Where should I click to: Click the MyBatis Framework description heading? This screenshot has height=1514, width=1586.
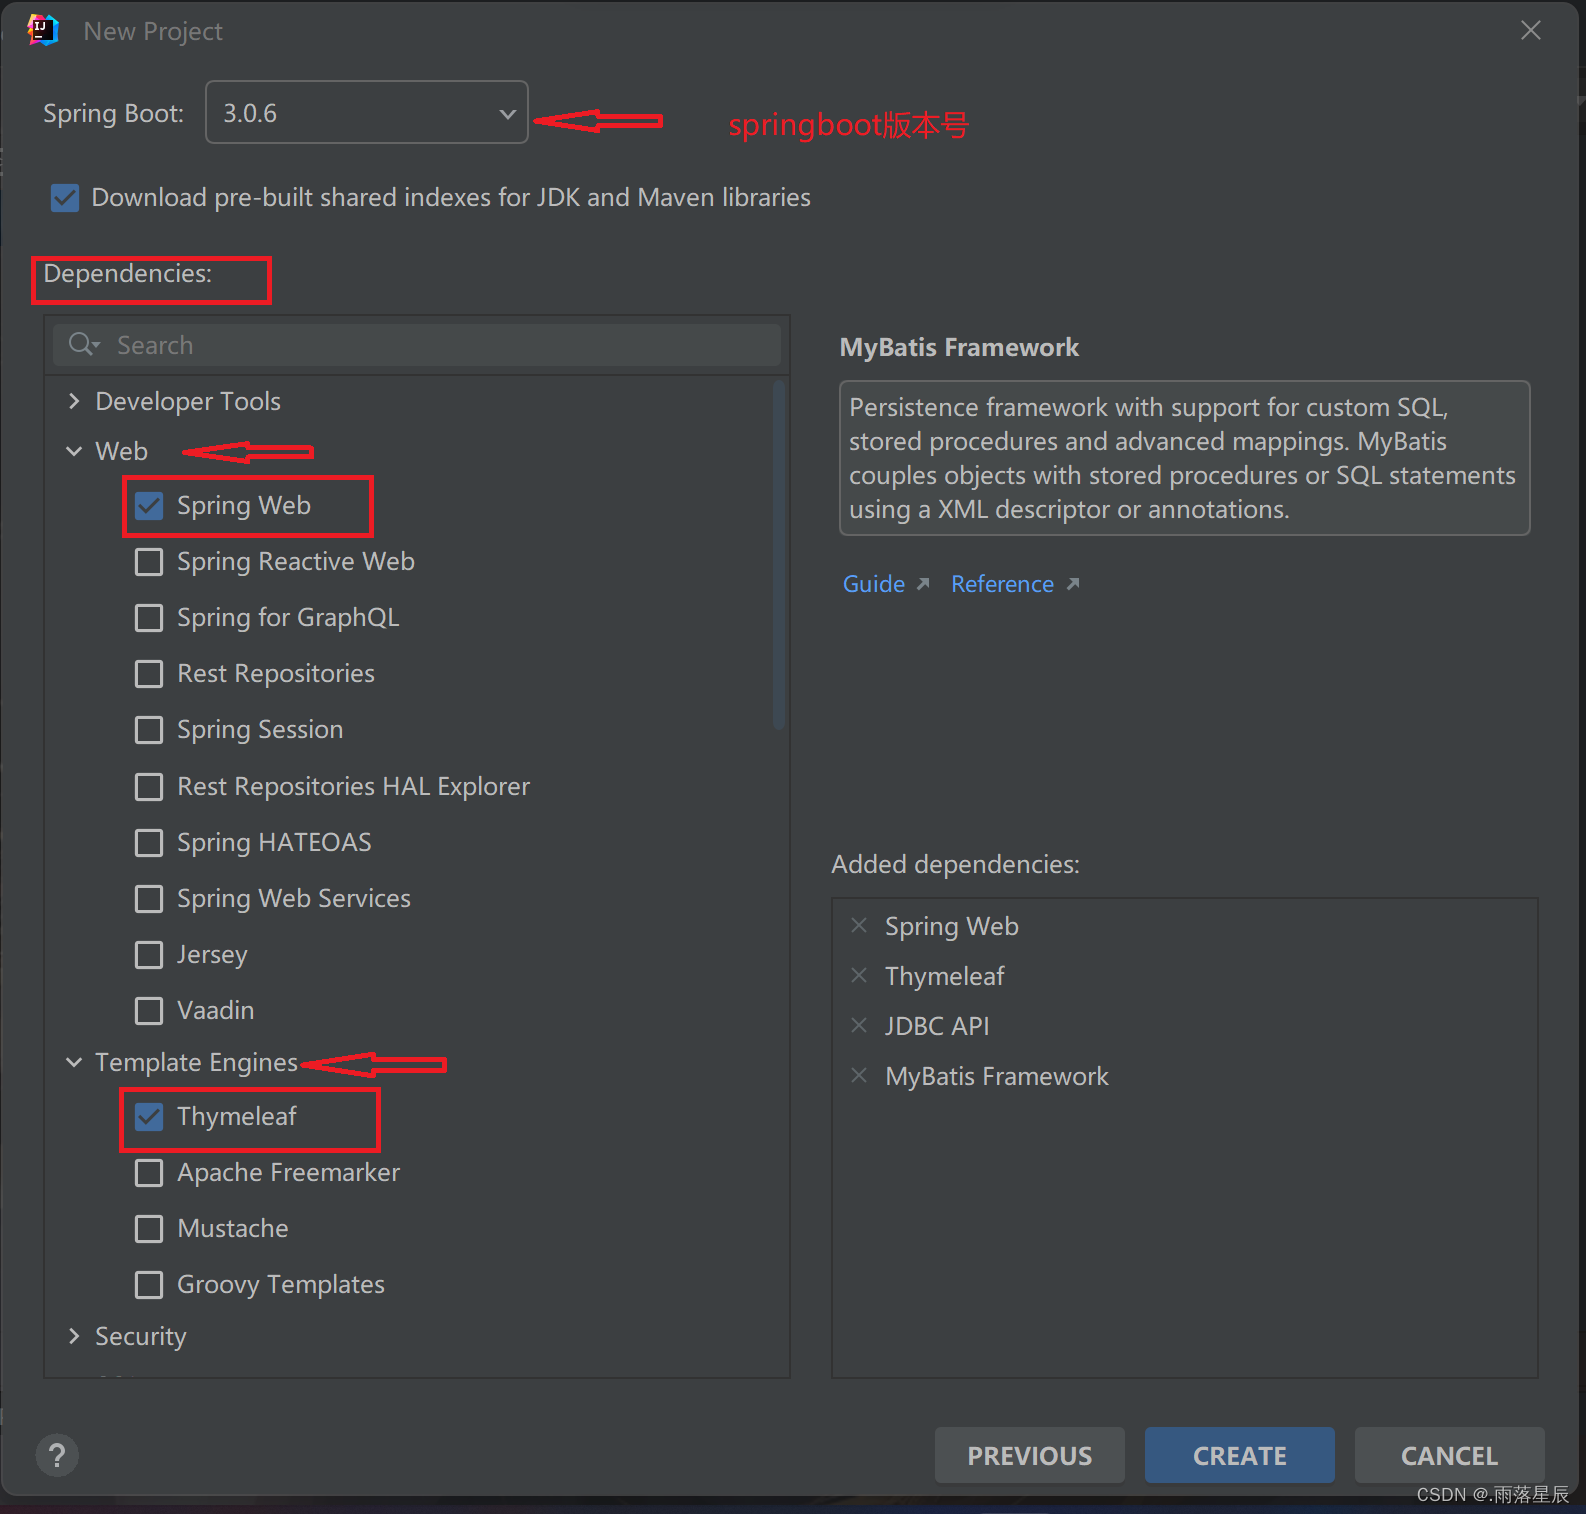pos(959,347)
